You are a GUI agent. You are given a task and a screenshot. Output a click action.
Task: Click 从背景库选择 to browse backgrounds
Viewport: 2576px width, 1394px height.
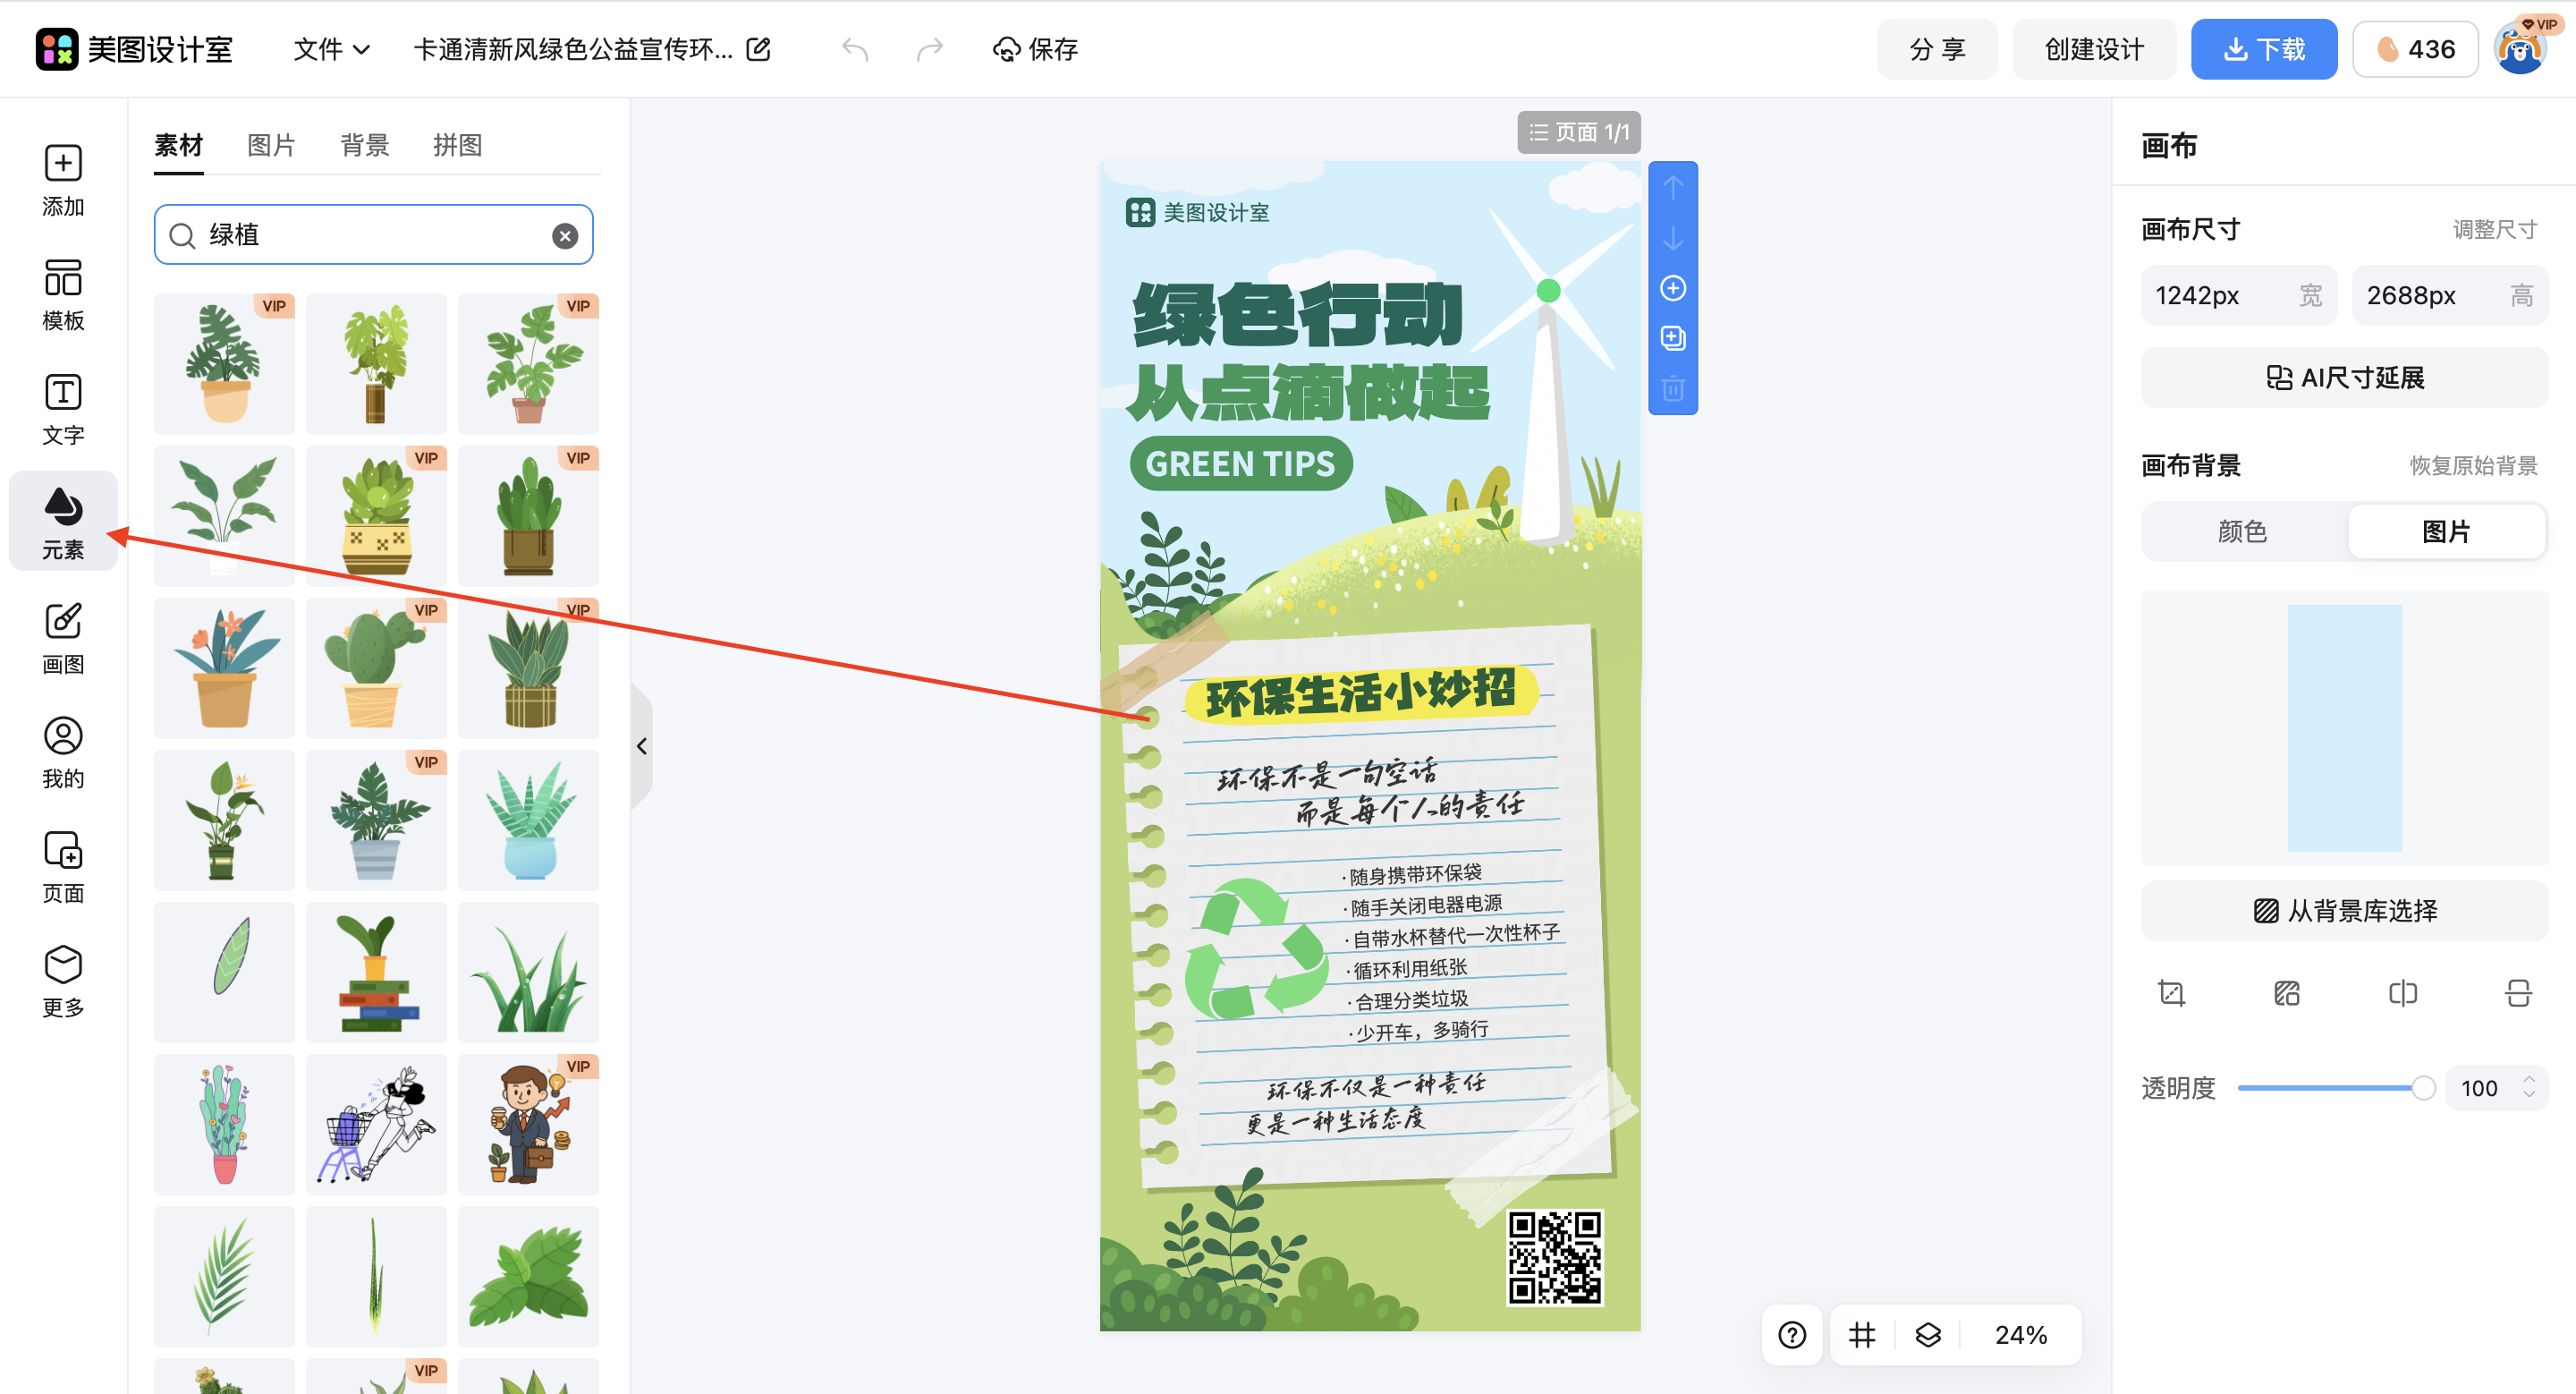pyautogui.click(x=2345, y=911)
